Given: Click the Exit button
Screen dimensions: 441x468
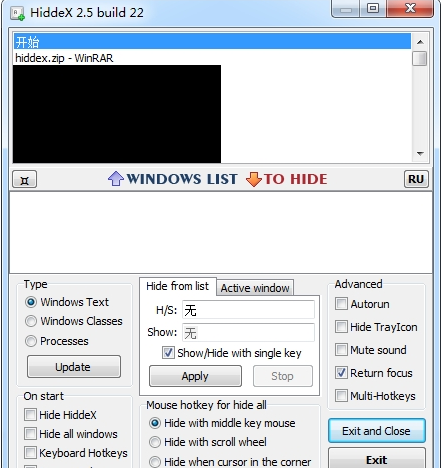Looking at the screenshot, I should 377,459.
